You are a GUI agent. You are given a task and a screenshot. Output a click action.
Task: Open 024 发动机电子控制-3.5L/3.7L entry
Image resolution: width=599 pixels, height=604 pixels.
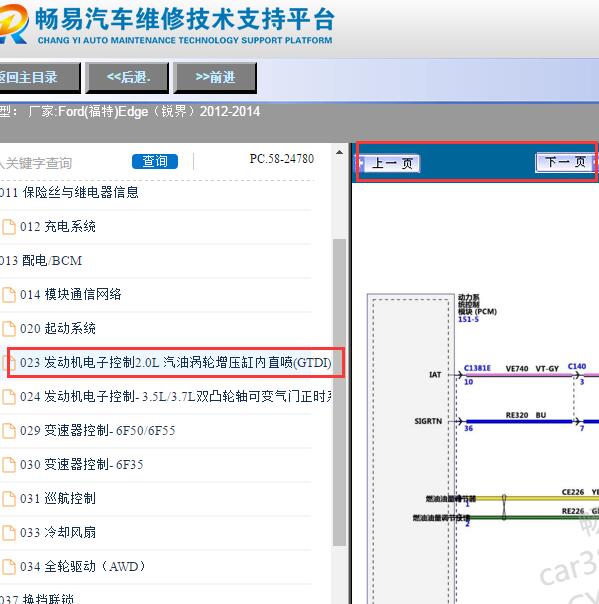pyautogui.click(x=176, y=396)
